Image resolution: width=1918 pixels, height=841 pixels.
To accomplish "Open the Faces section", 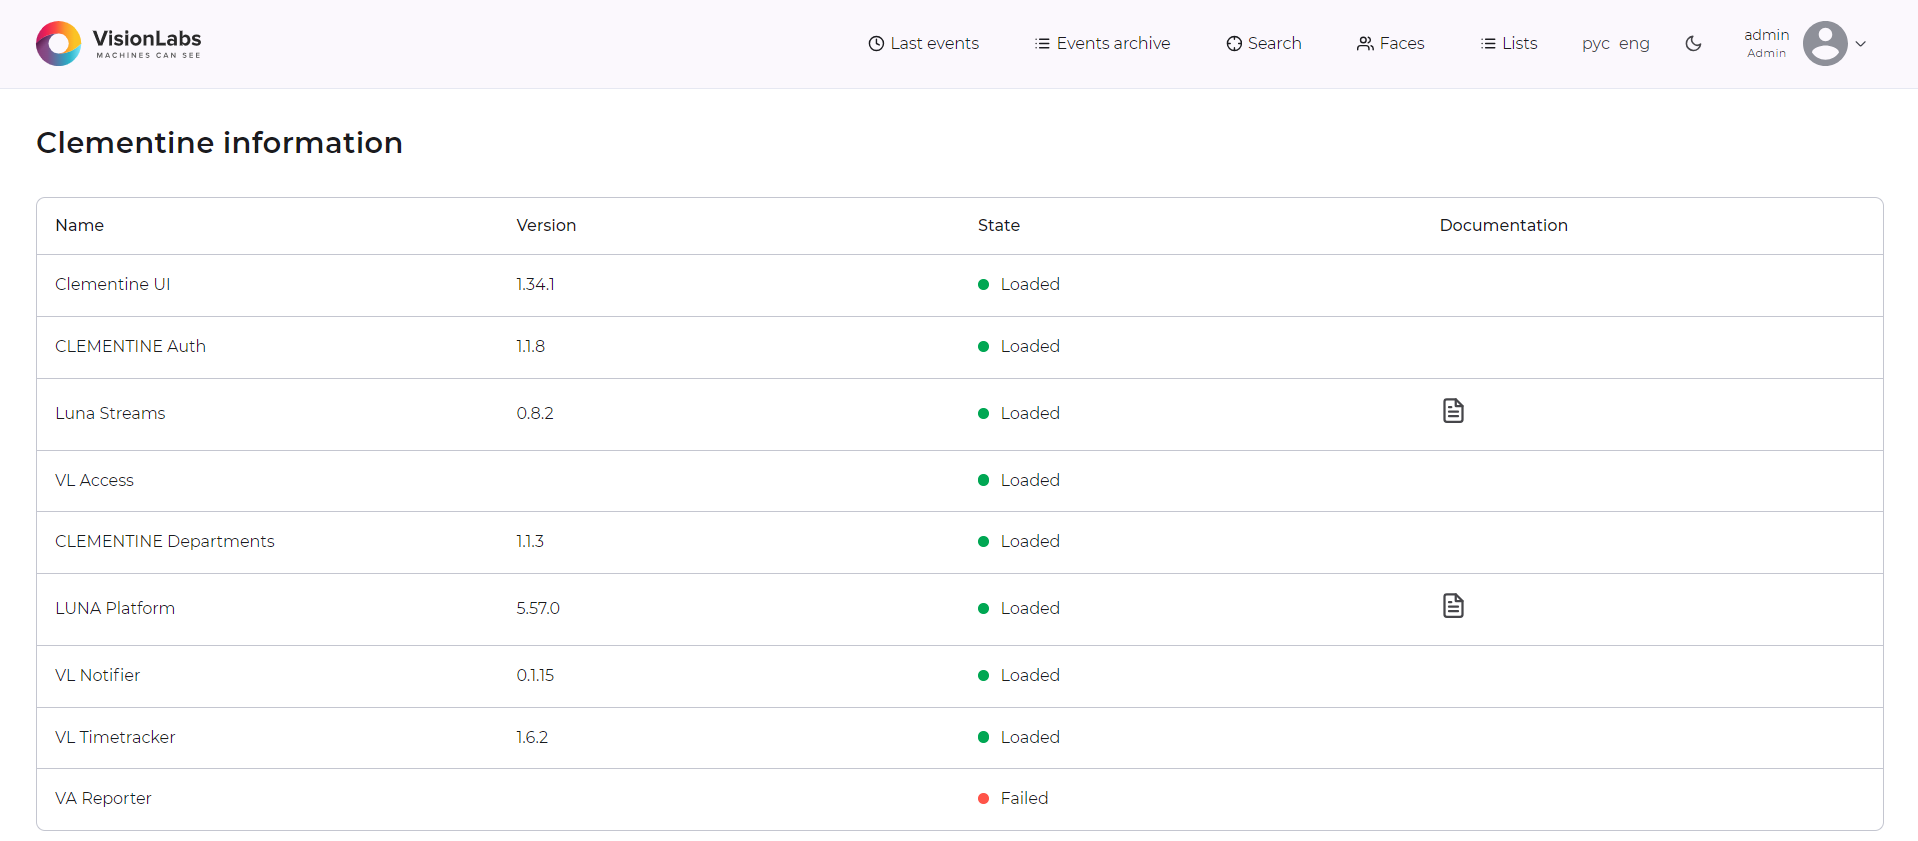I will coord(1390,43).
